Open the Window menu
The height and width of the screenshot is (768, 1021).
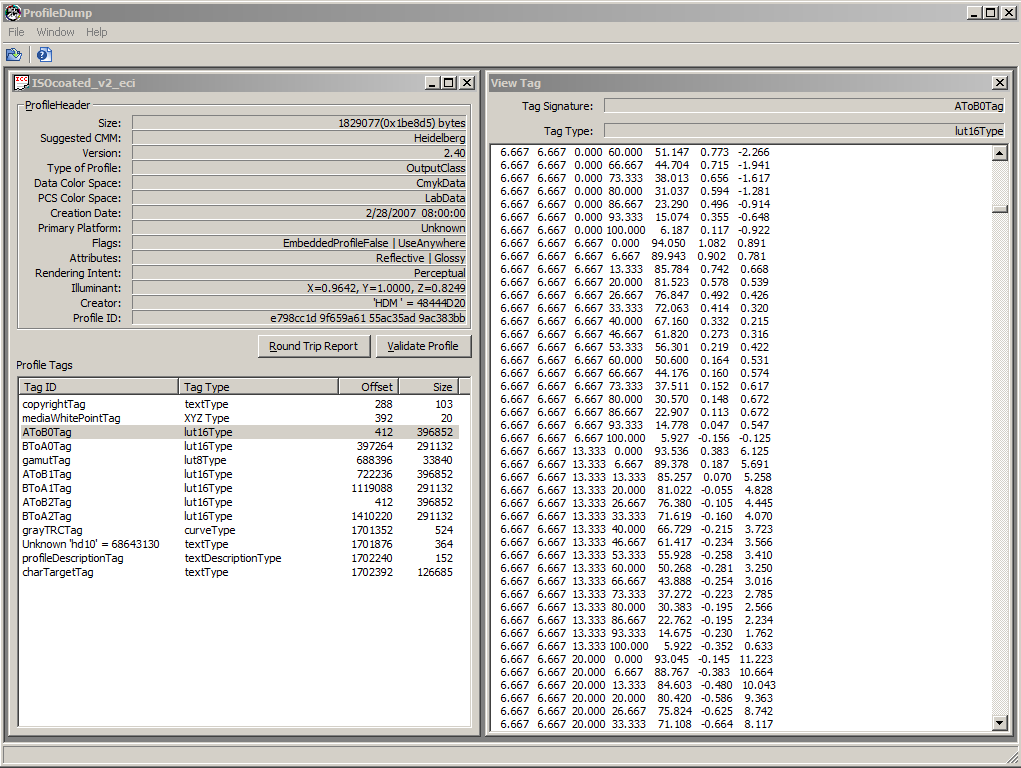[x=55, y=32]
